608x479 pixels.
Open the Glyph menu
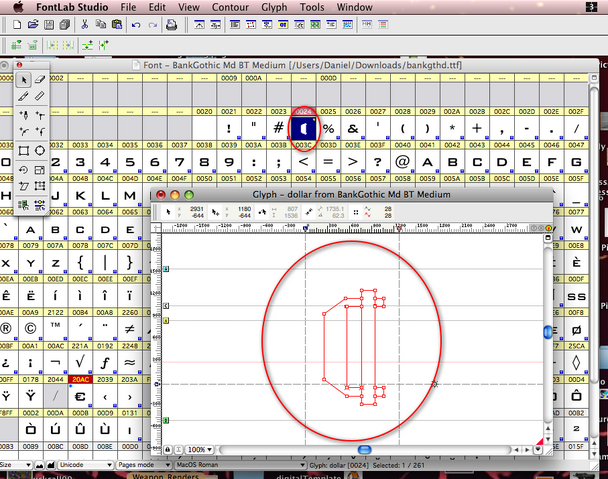(274, 7)
